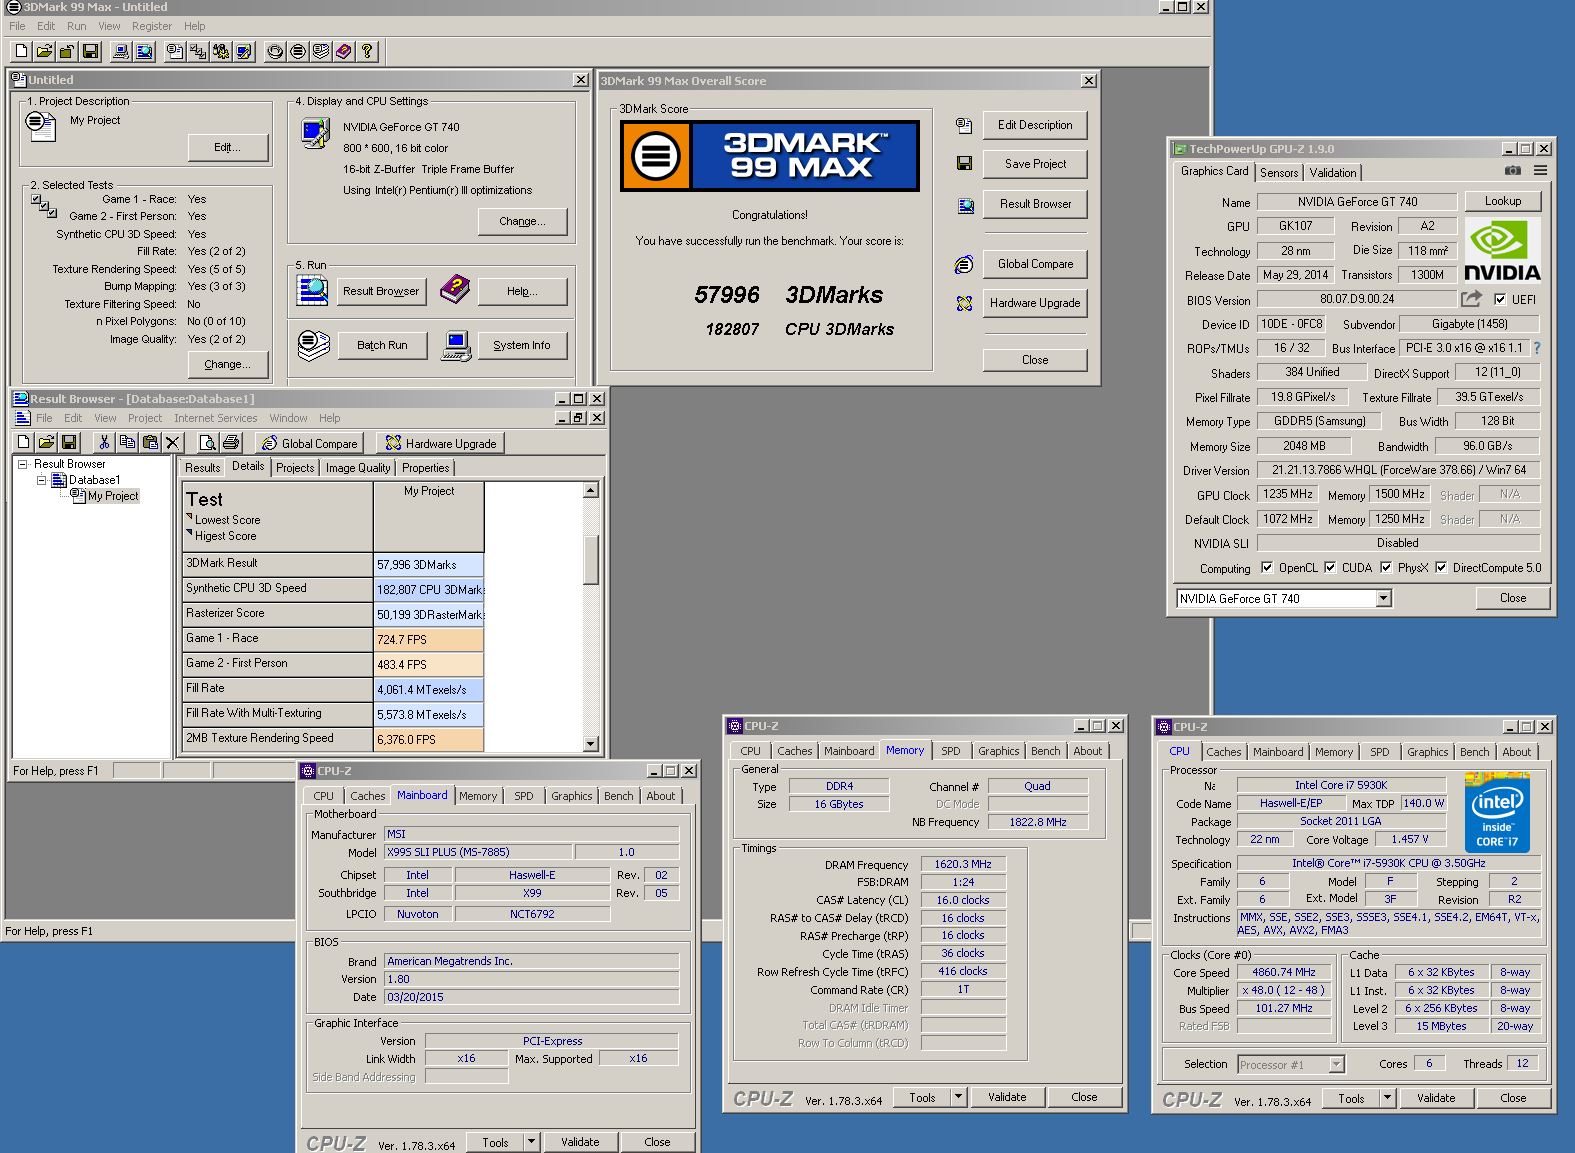This screenshot has height=1153, width=1575.
Task: Toggle the PhysX checkbox in GPU-Z
Action: click(1386, 567)
